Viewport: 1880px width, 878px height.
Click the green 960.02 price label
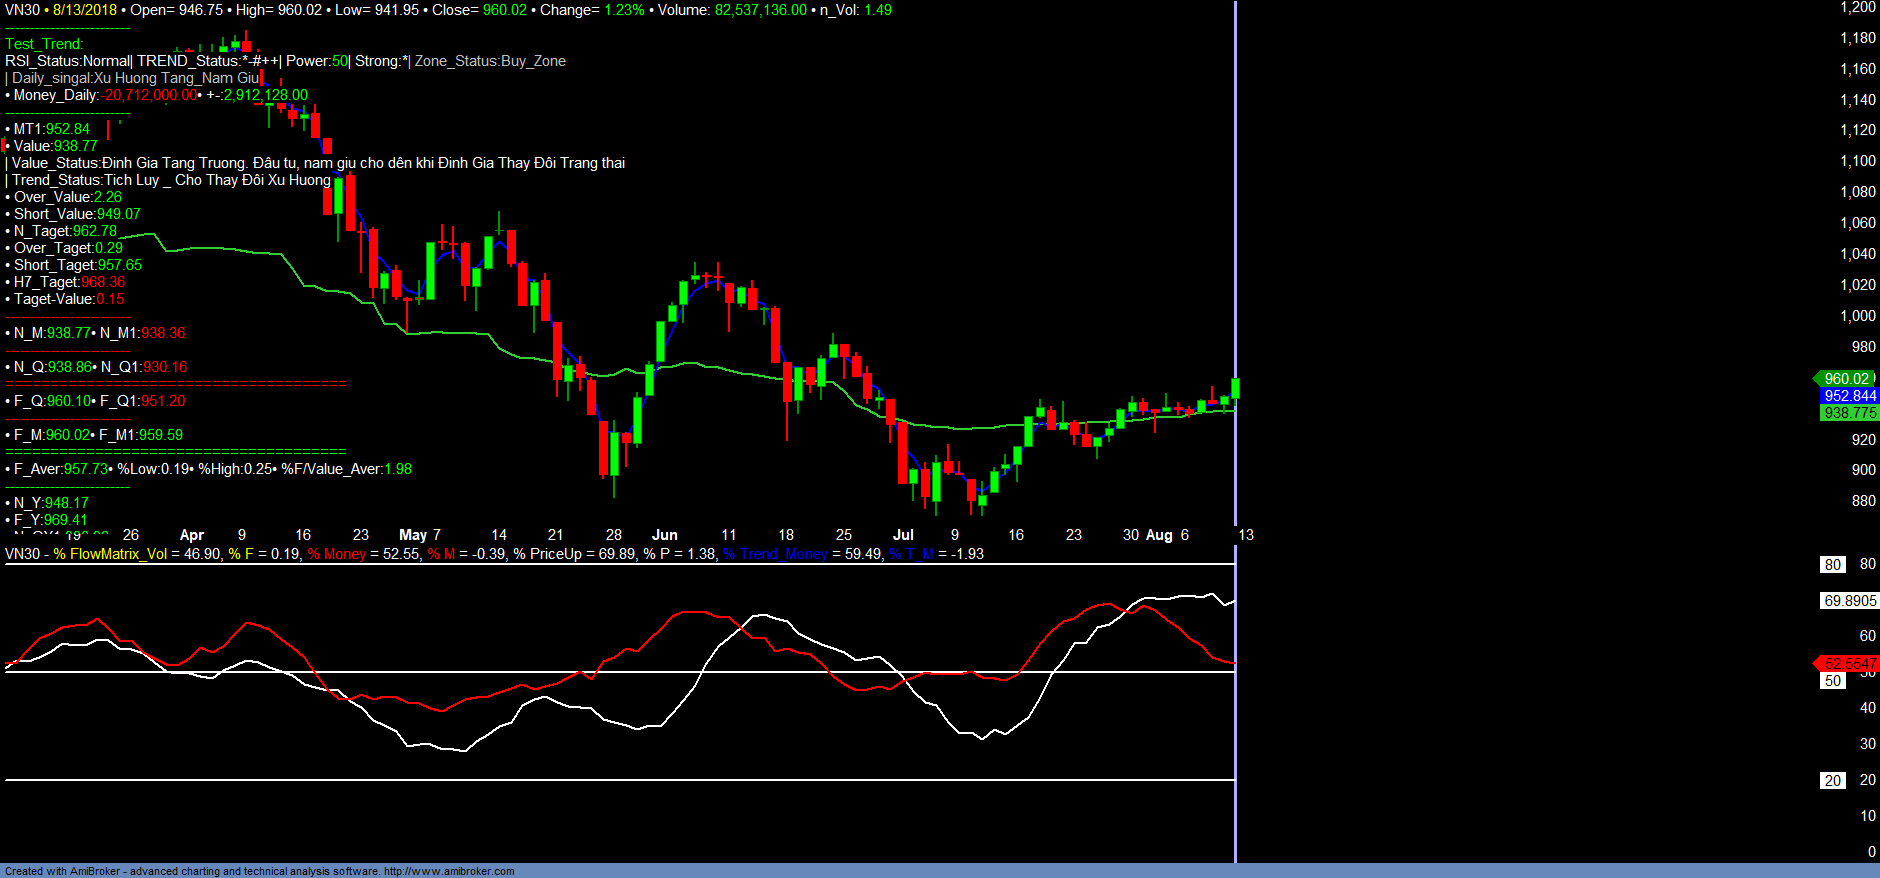(x=1846, y=379)
